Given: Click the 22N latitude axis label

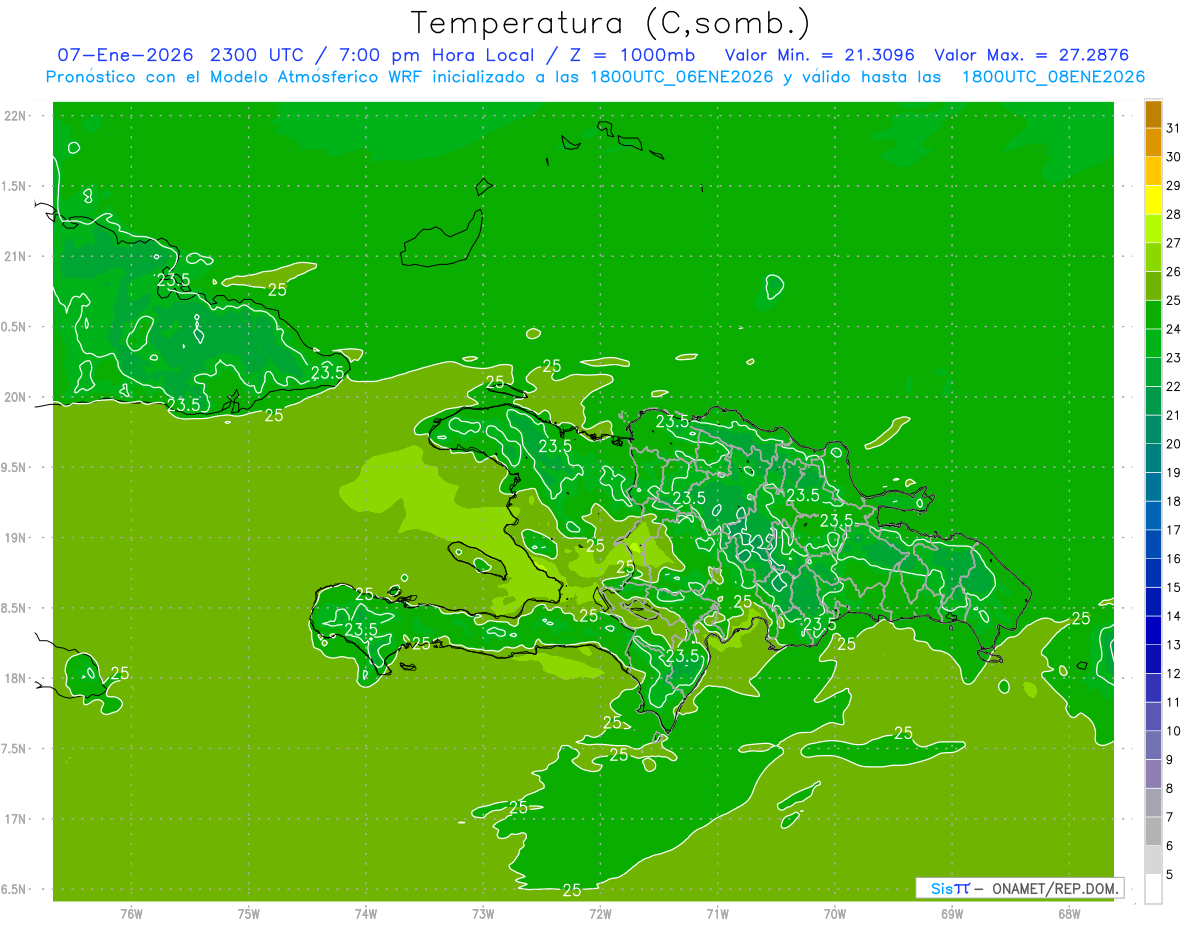Looking at the screenshot, I should 15,116.
